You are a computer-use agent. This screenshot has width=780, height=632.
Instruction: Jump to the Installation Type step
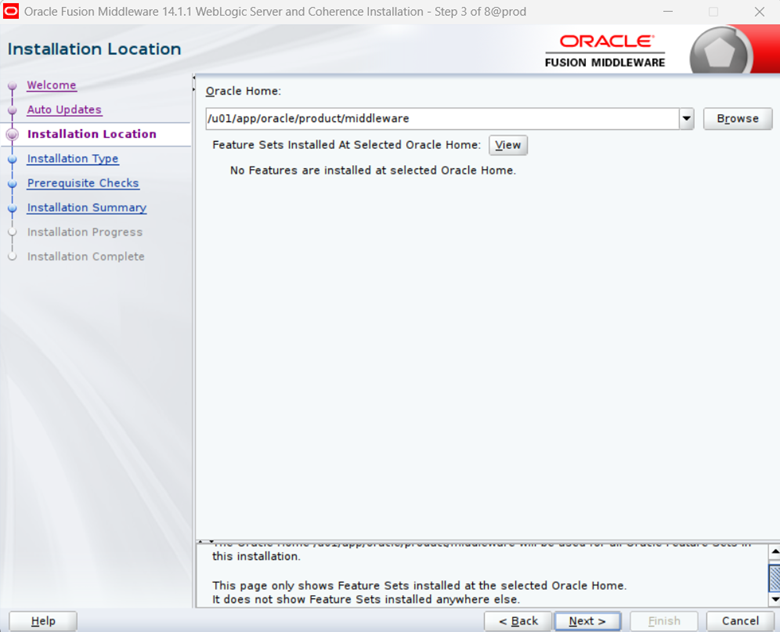[x=73, y=158]
